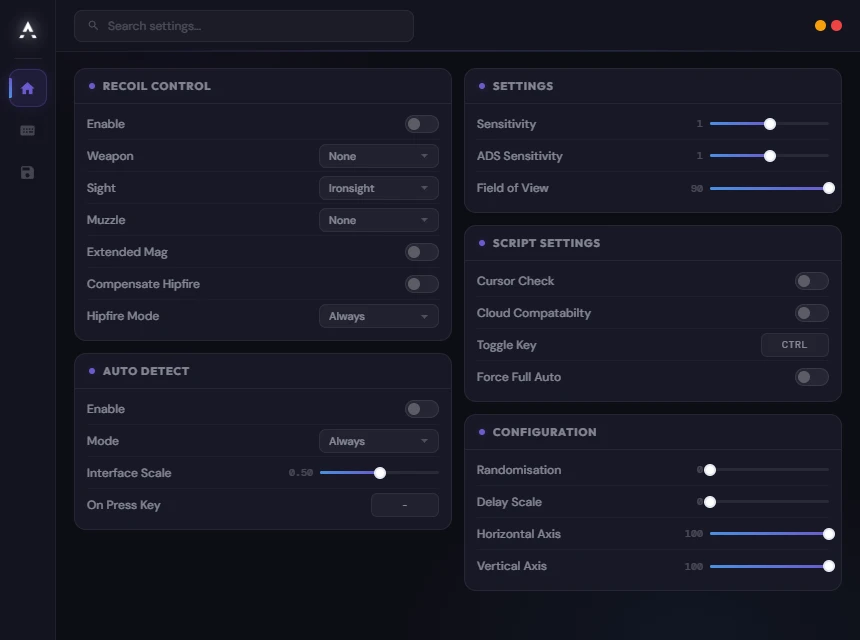Open the Auto Detect Mode dropdown
Screen dimensions: 860x640
pos(378,441)
